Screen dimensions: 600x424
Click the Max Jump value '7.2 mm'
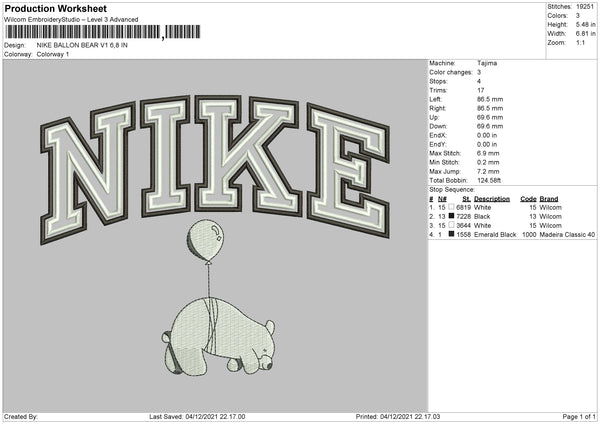[488, 171]
